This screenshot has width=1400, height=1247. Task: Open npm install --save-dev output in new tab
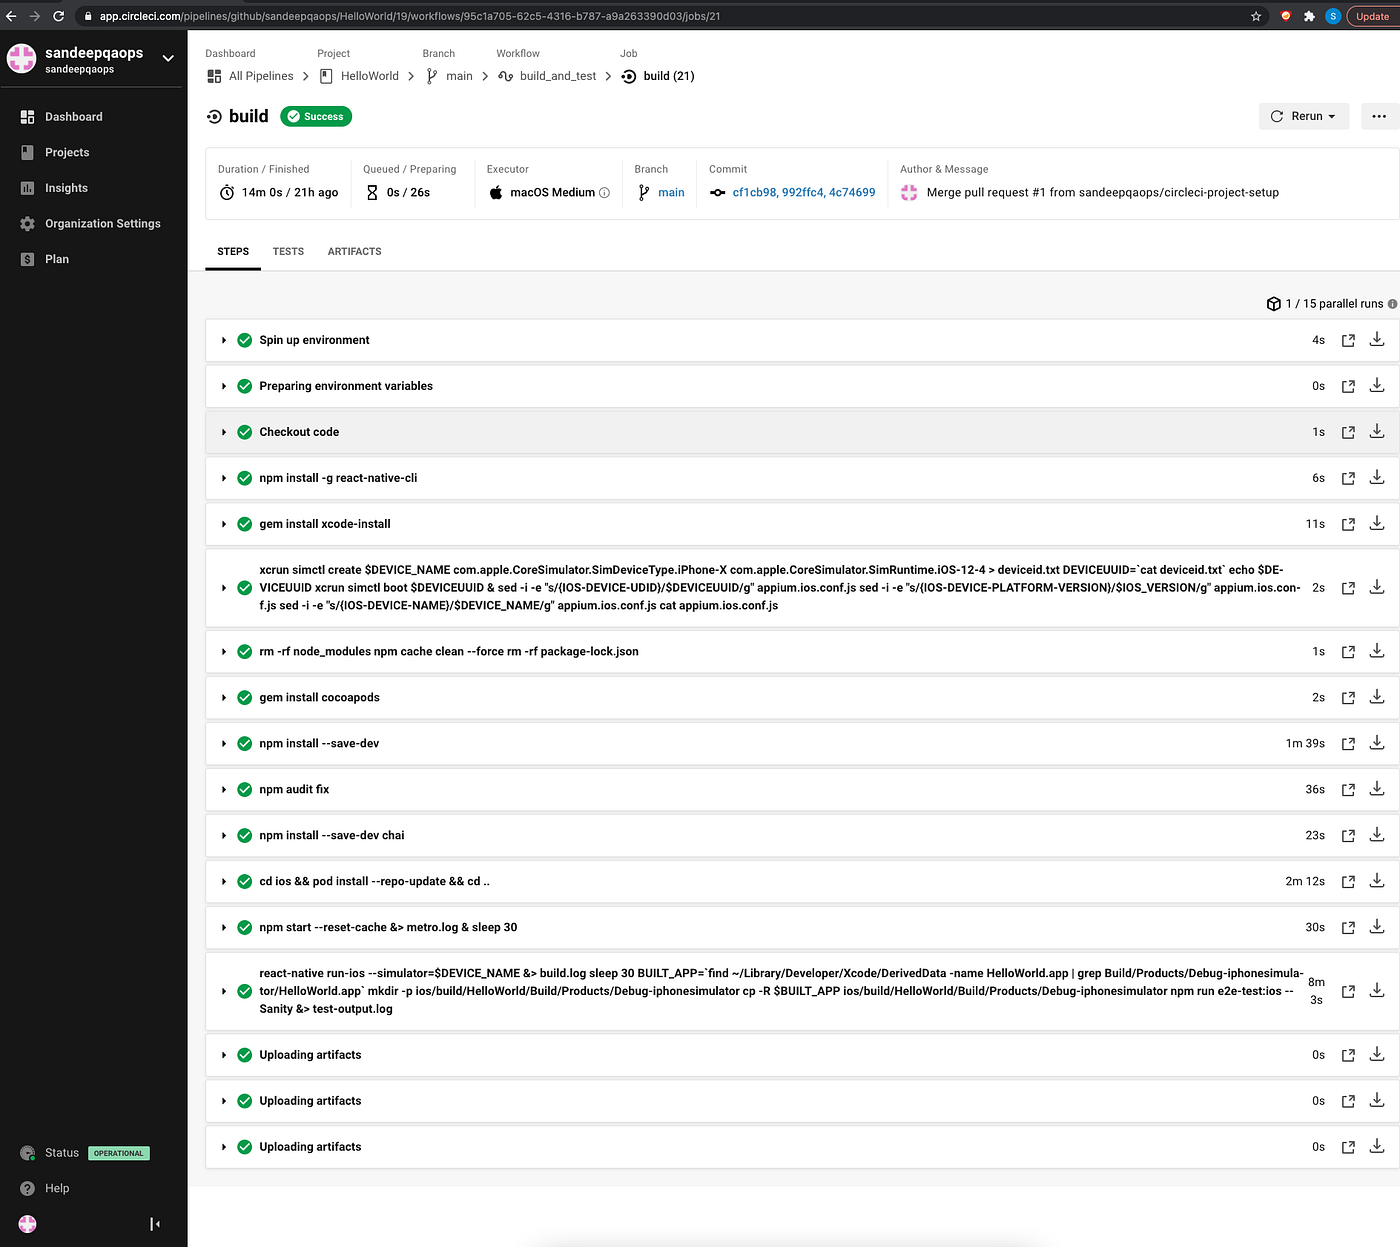pyautogui.click(x=1348, y=744)
